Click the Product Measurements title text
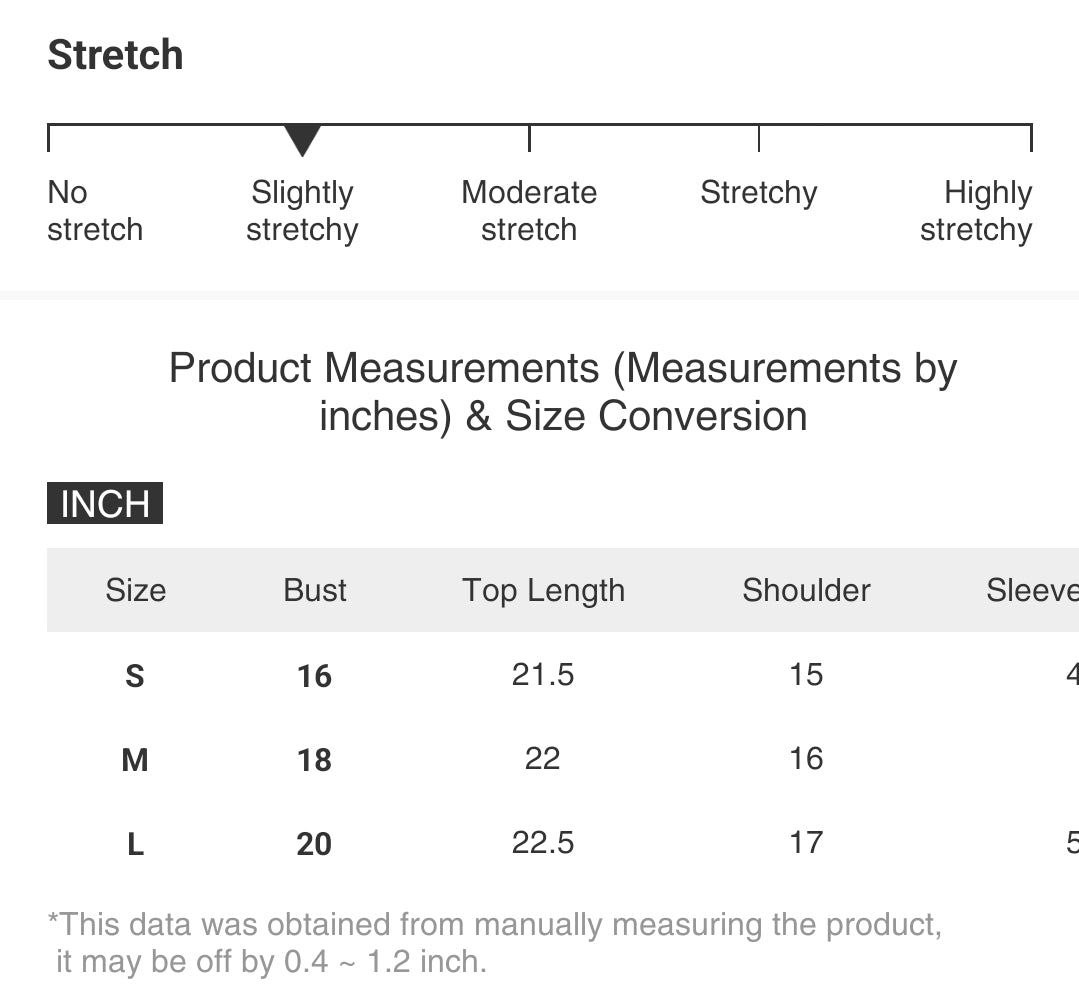1079x1005 pixels. 563,392
